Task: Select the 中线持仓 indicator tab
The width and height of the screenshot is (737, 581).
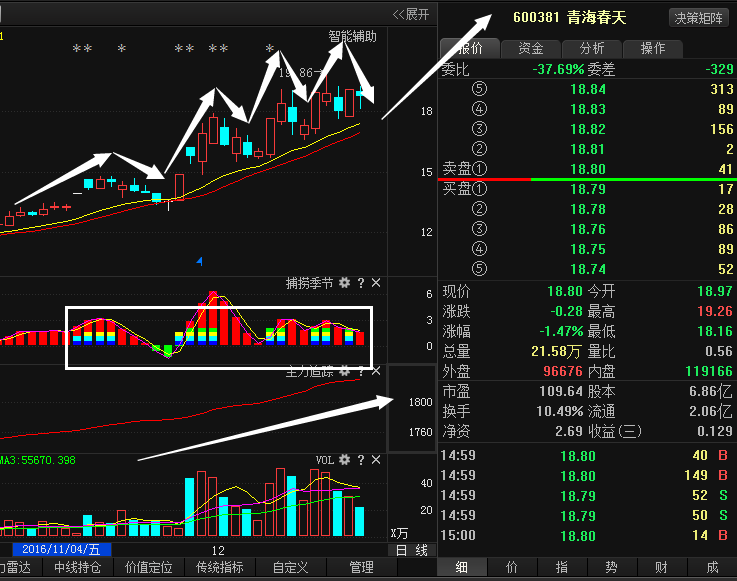Action: coord(77,568)
